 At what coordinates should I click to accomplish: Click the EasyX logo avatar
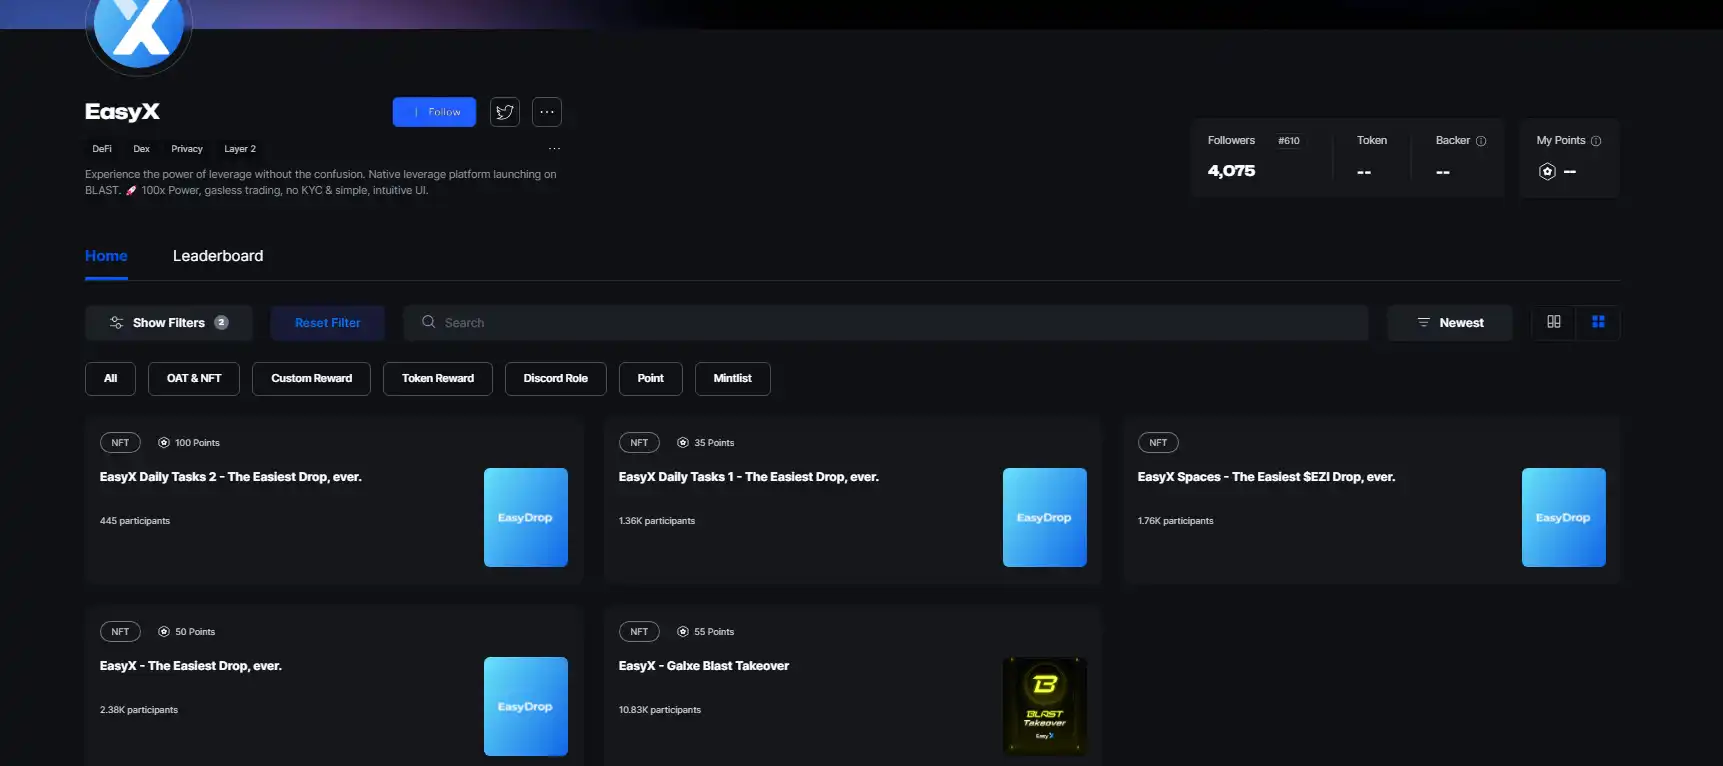pos(139,30)
